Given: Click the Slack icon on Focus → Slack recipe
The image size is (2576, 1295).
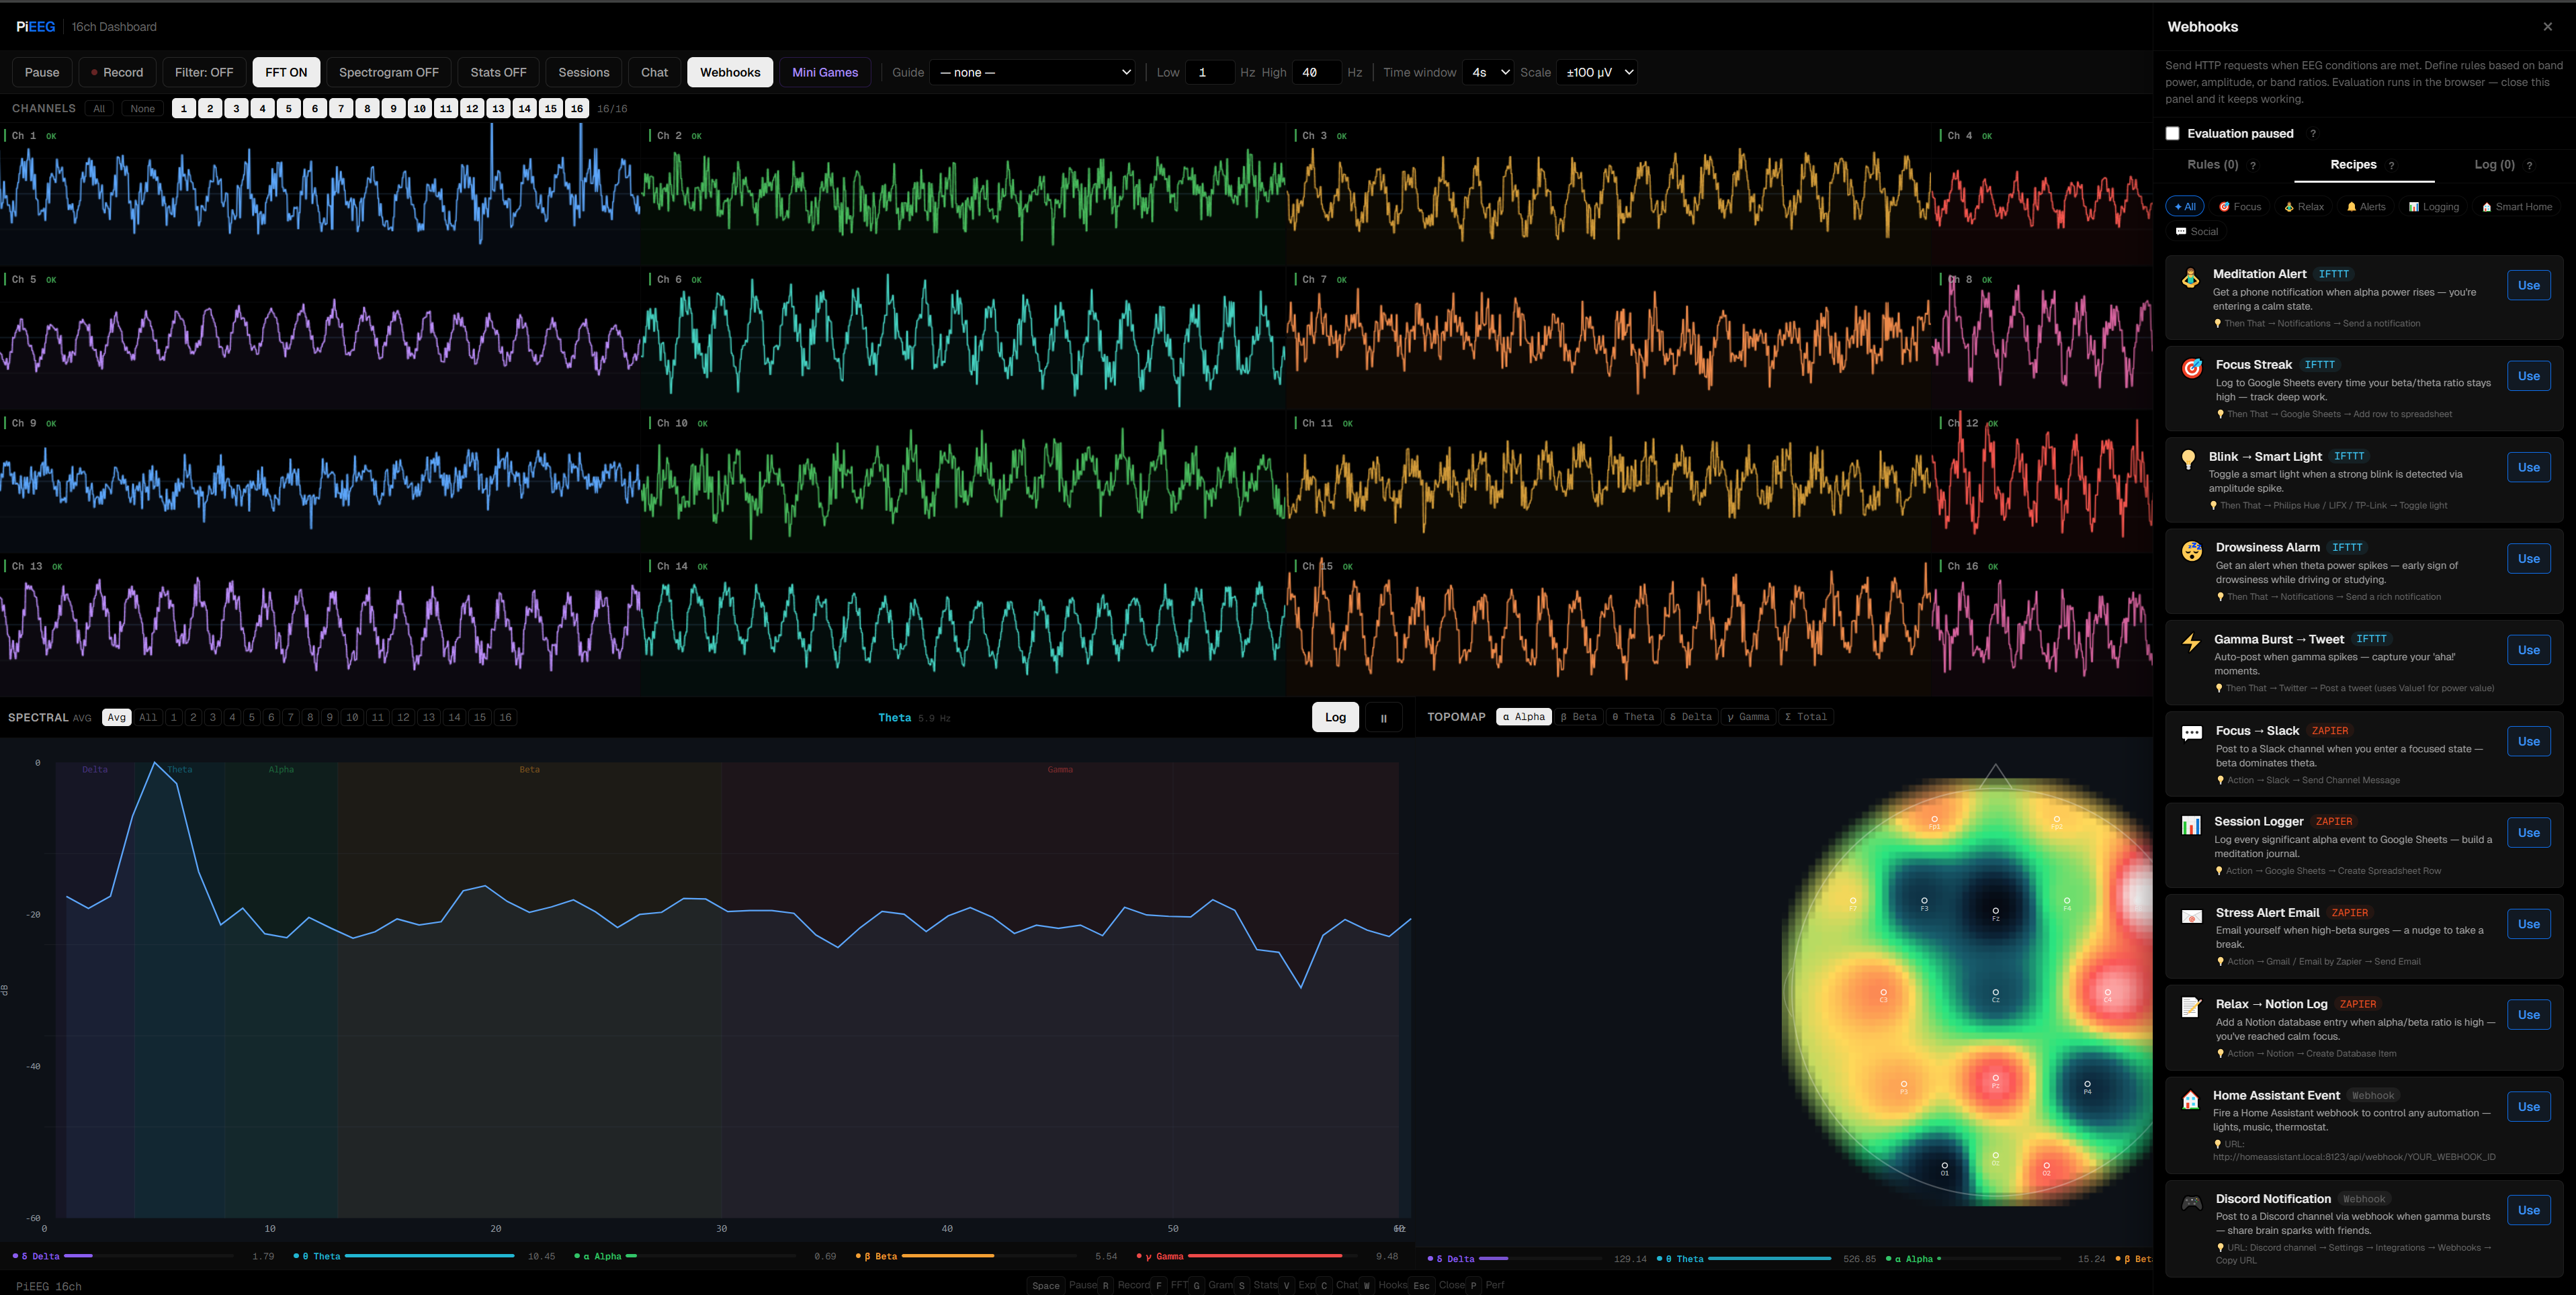Looking at the screenshot, I should pos(2191,734).
